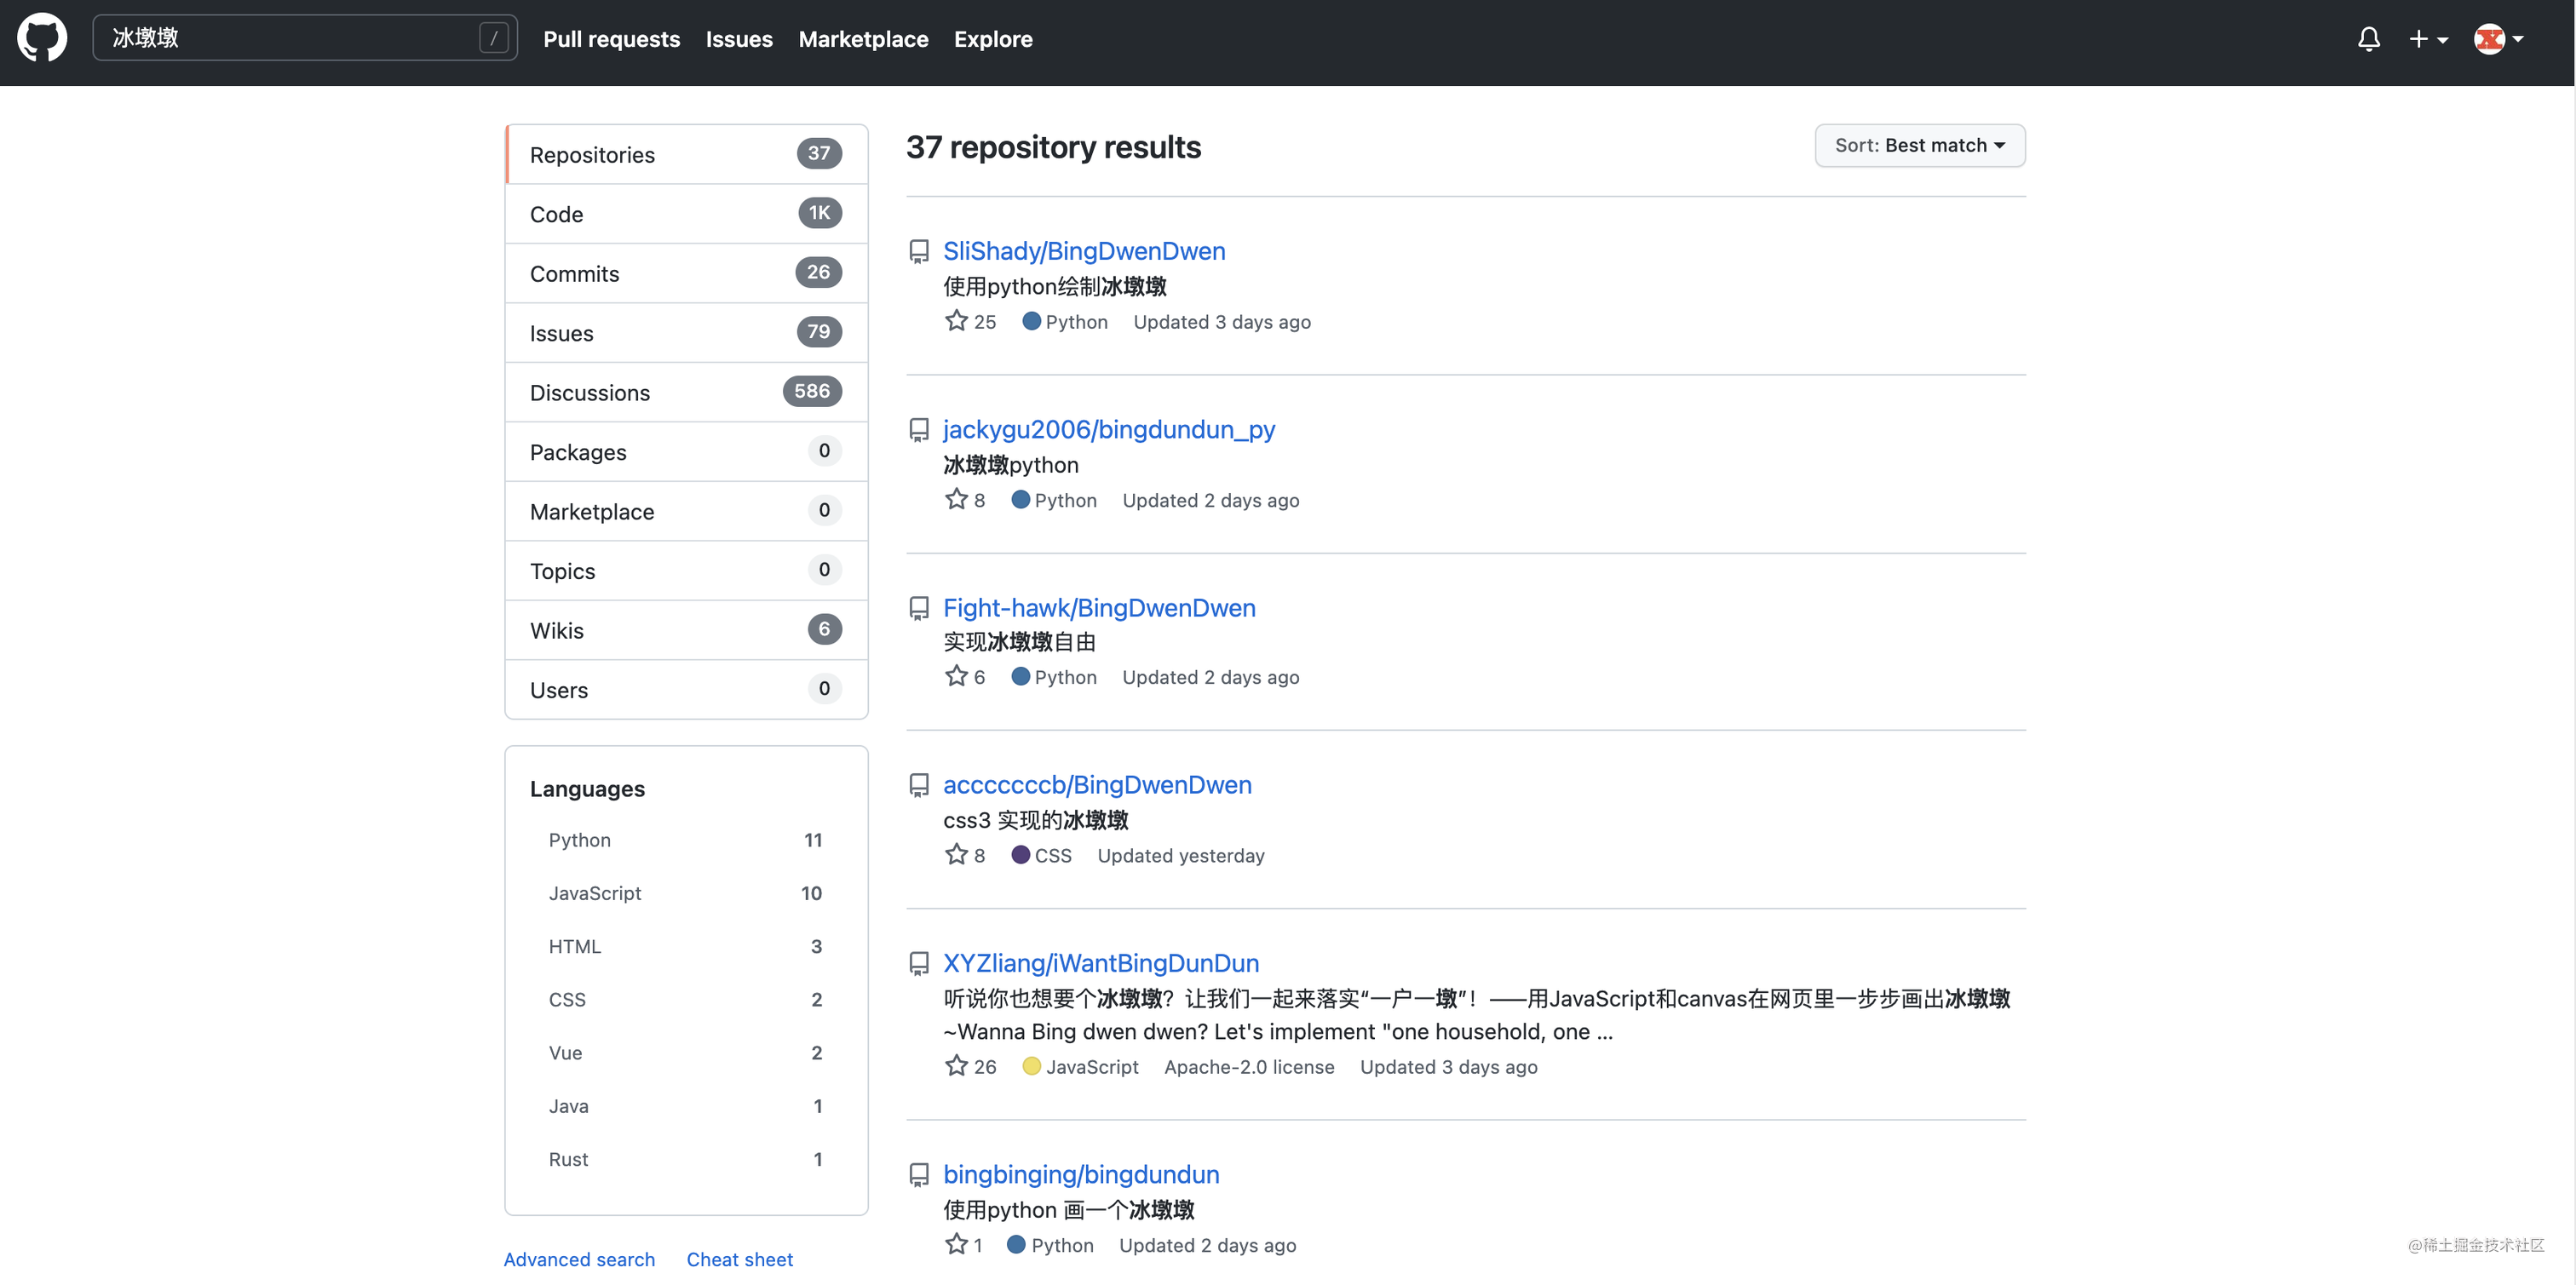2576x1285 pixels.
Task: Select the Packages results filter
Action: (686, 451)
